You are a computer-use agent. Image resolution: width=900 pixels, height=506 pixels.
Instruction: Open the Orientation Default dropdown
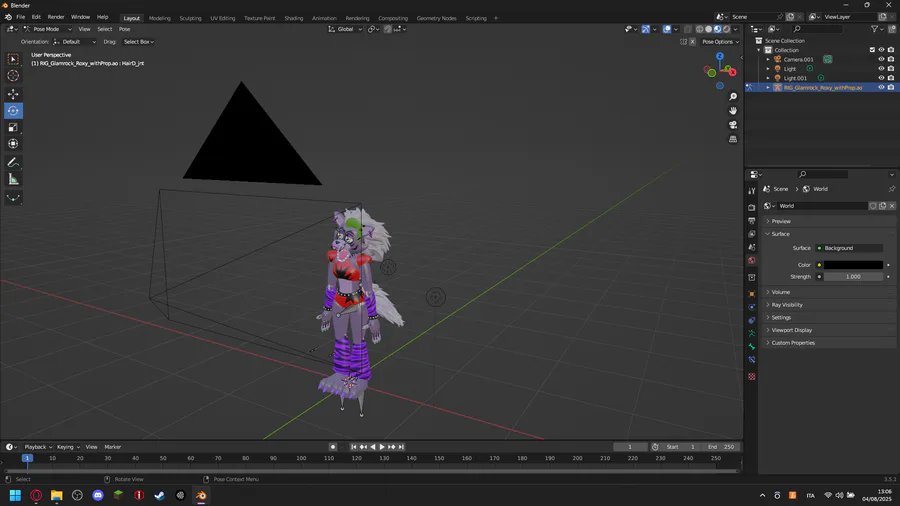point(75,42)
